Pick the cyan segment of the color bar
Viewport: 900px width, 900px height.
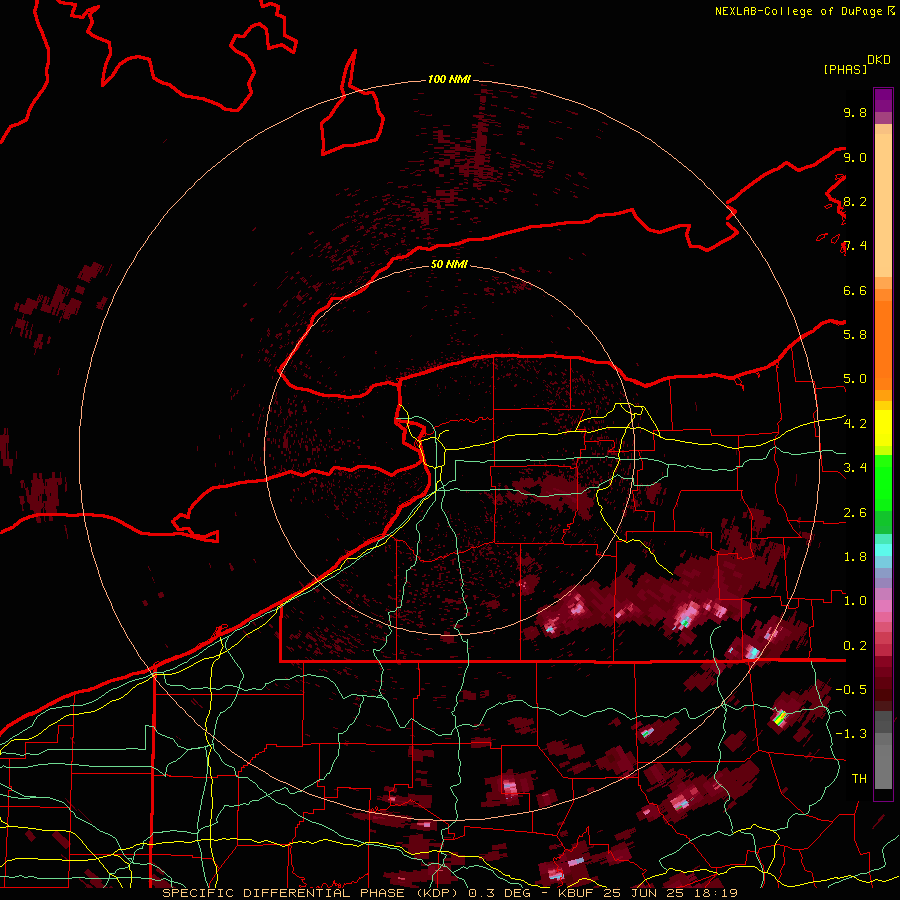point(883,550)
